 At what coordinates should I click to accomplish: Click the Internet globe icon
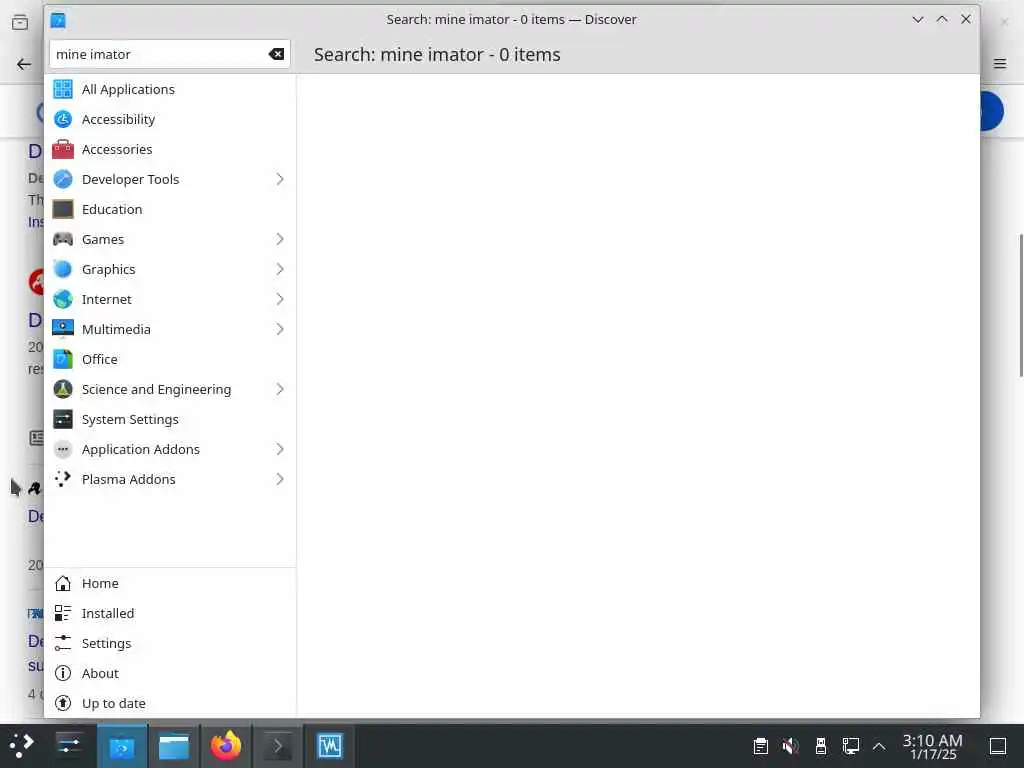(63, 299)
